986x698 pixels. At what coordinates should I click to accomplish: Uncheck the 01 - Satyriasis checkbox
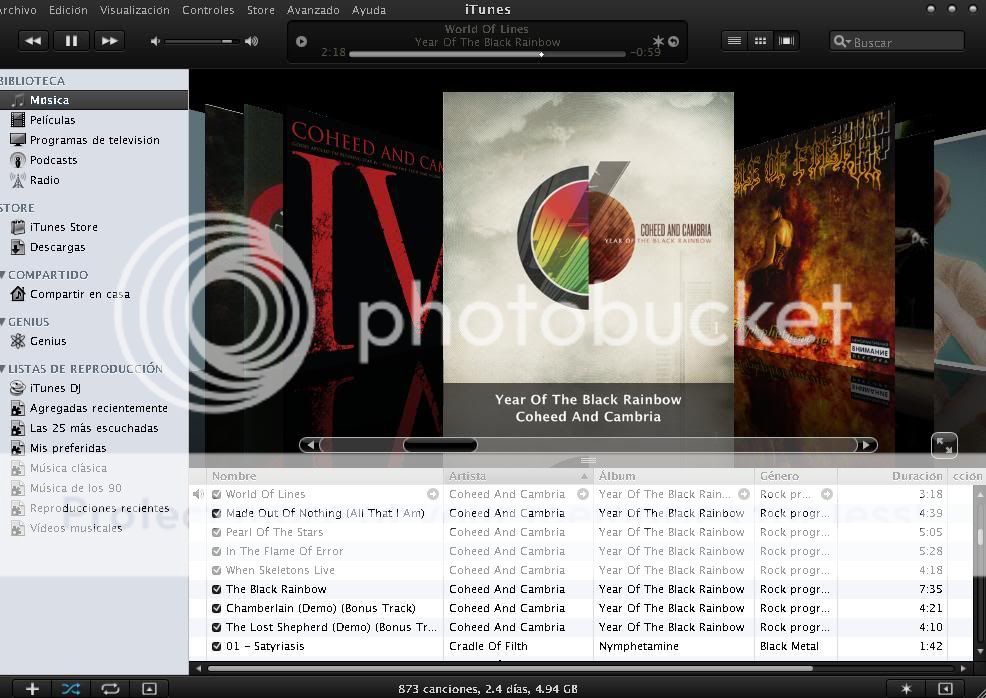pyautogui.click(x=216, y=647)
